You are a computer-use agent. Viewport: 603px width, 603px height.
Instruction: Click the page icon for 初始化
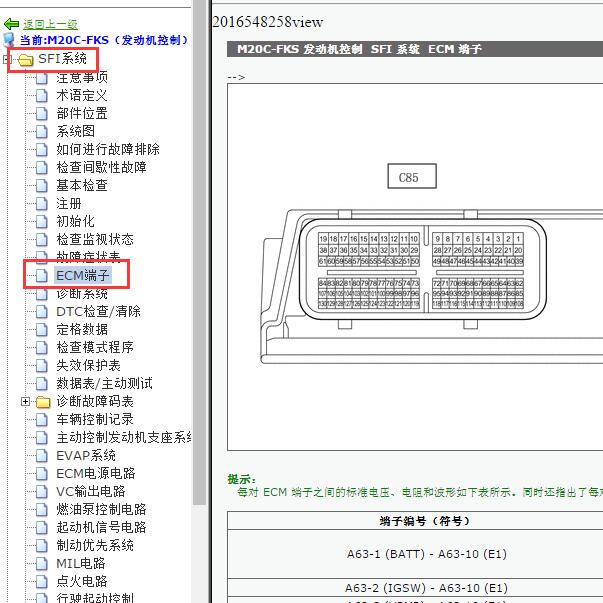pos(42,222)
